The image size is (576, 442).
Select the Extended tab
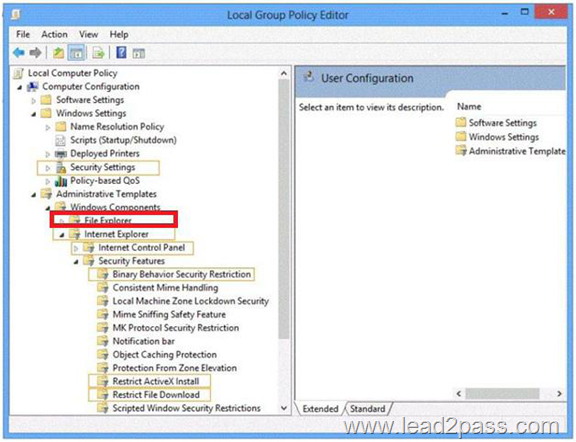point(320,409)
